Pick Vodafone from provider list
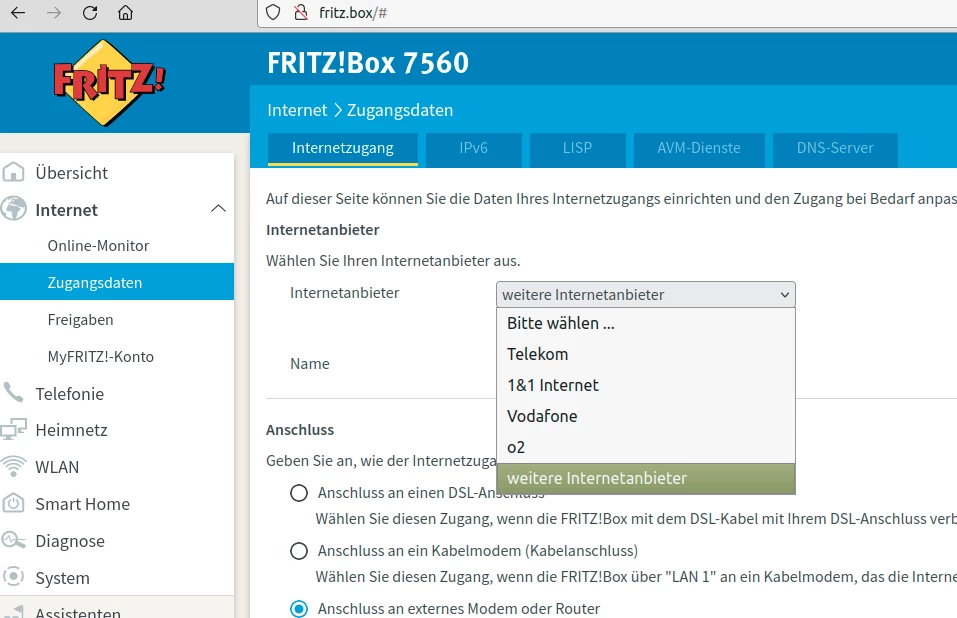The height and width of the screenshot is (618, 957). [x=646, y=416]
